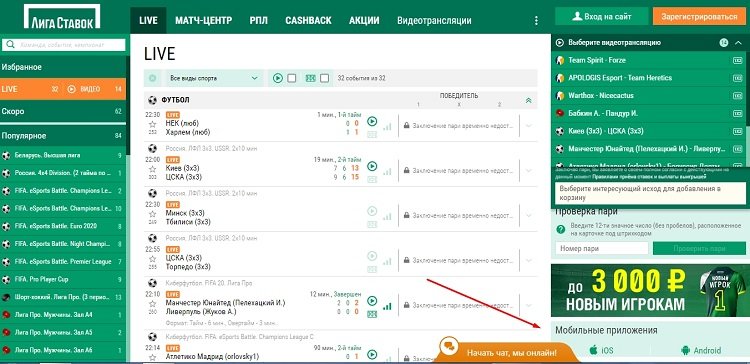This screenshot has height=364, width=750.
Task: Expand more markets for Манчестер Юнайтед match
Action: (529, 305)
